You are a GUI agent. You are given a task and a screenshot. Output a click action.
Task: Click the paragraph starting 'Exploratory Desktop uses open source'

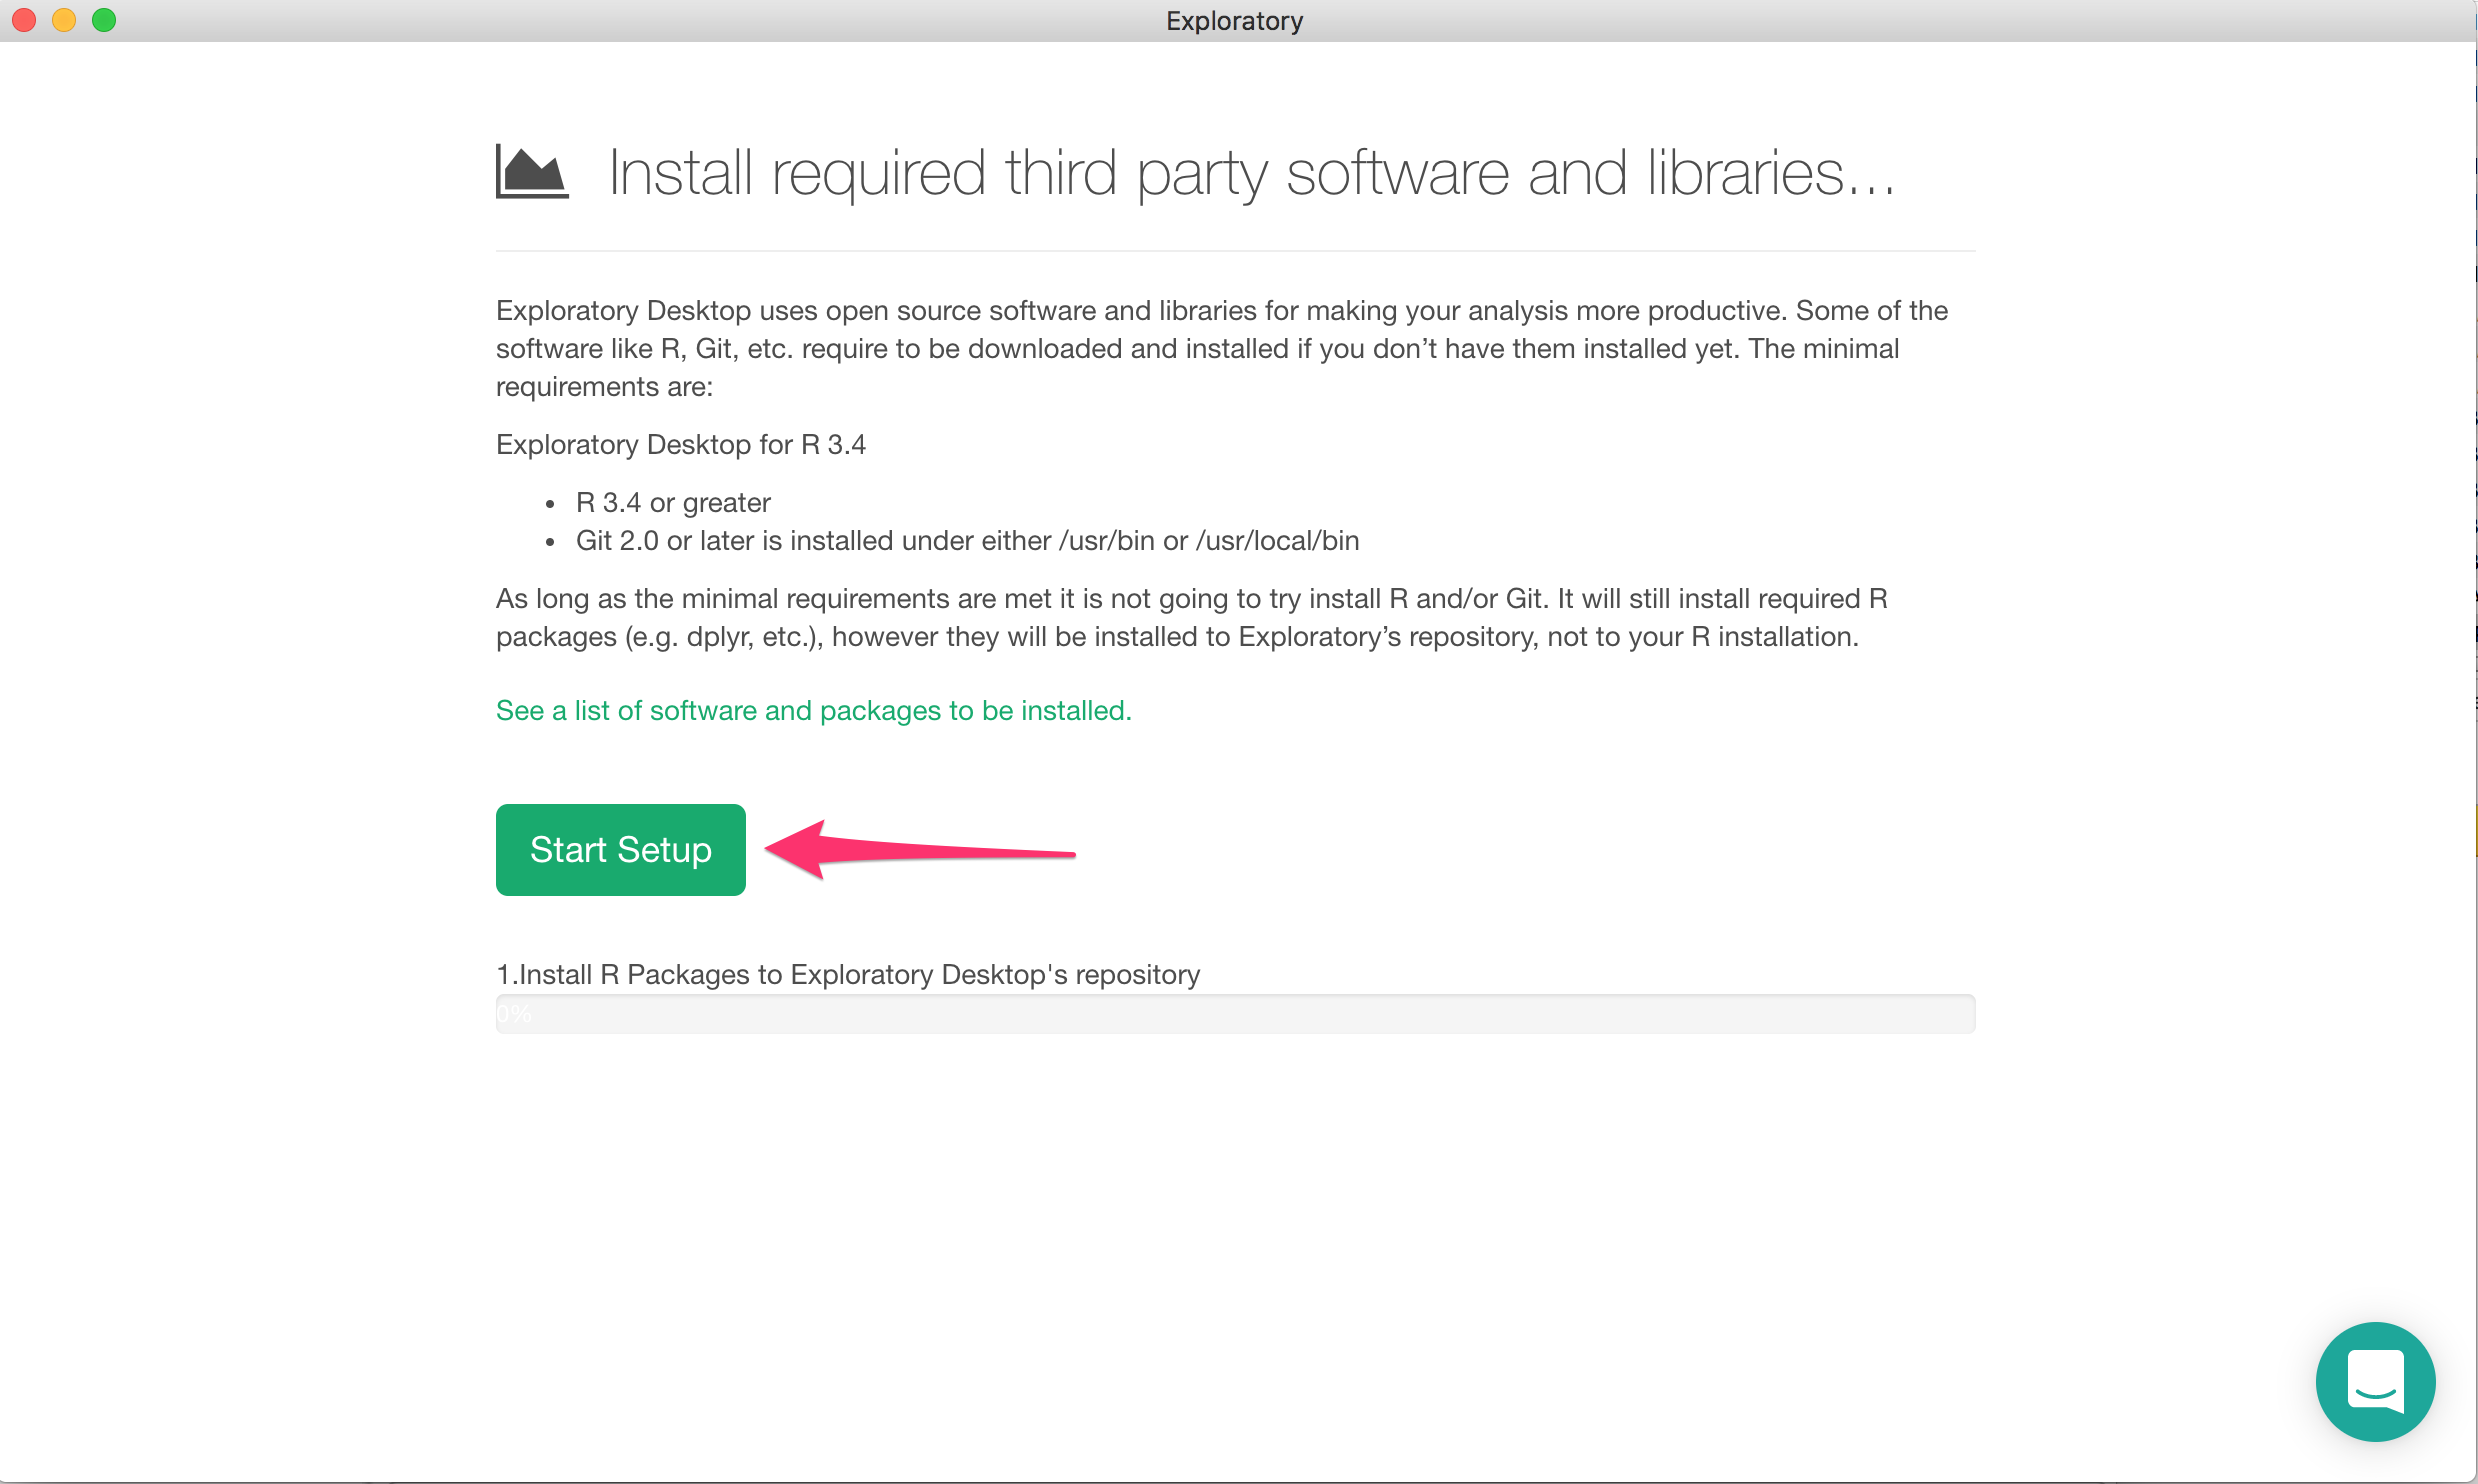[1222, 348]
